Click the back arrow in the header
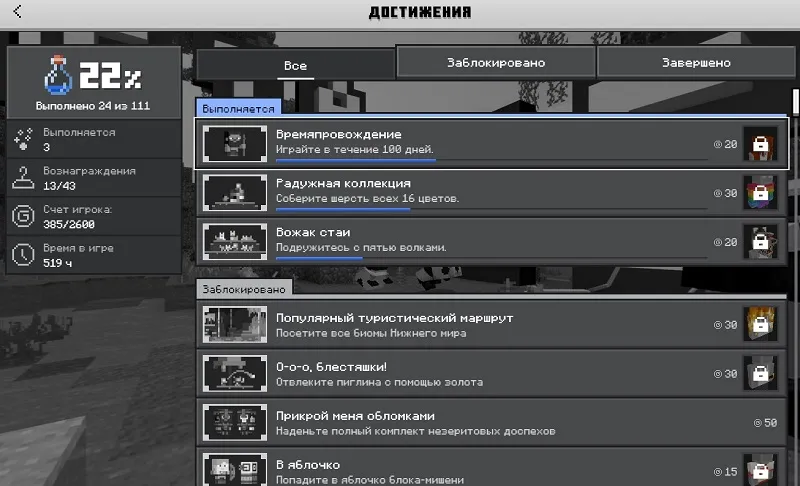The width and height of the screenshot is (800, 486). pyautogui.click(x=18, y=13)
